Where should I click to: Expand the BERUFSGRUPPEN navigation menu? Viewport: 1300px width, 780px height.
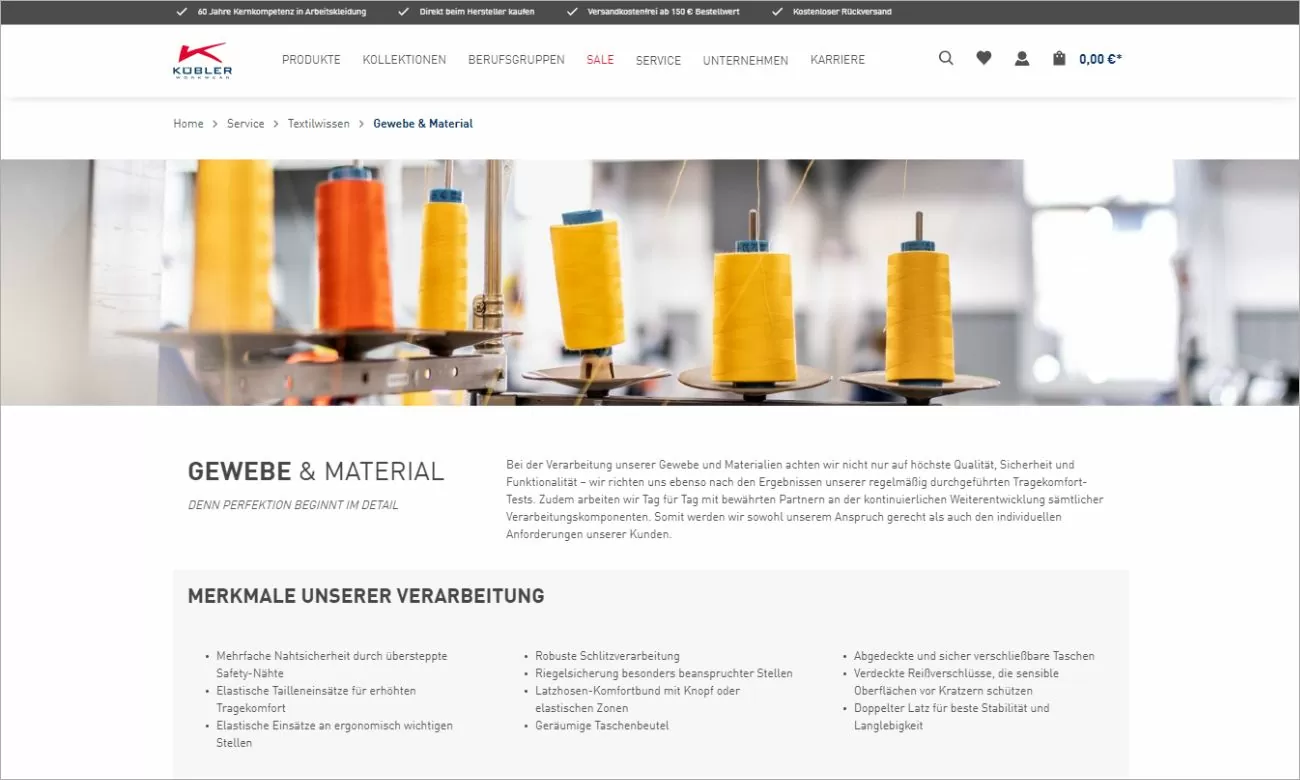(x=516, y=60)
